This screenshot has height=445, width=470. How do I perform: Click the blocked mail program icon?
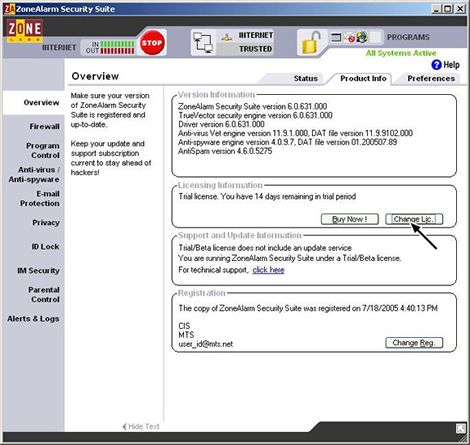pos(349,37)
